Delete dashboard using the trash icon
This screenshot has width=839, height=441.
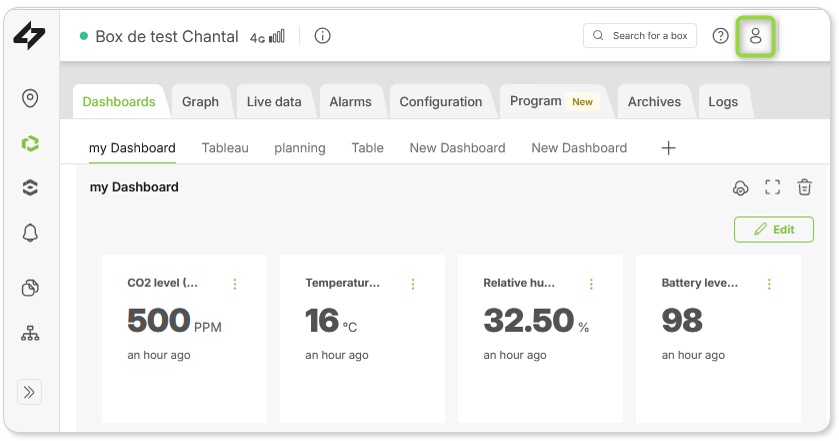tap(804, 187)
